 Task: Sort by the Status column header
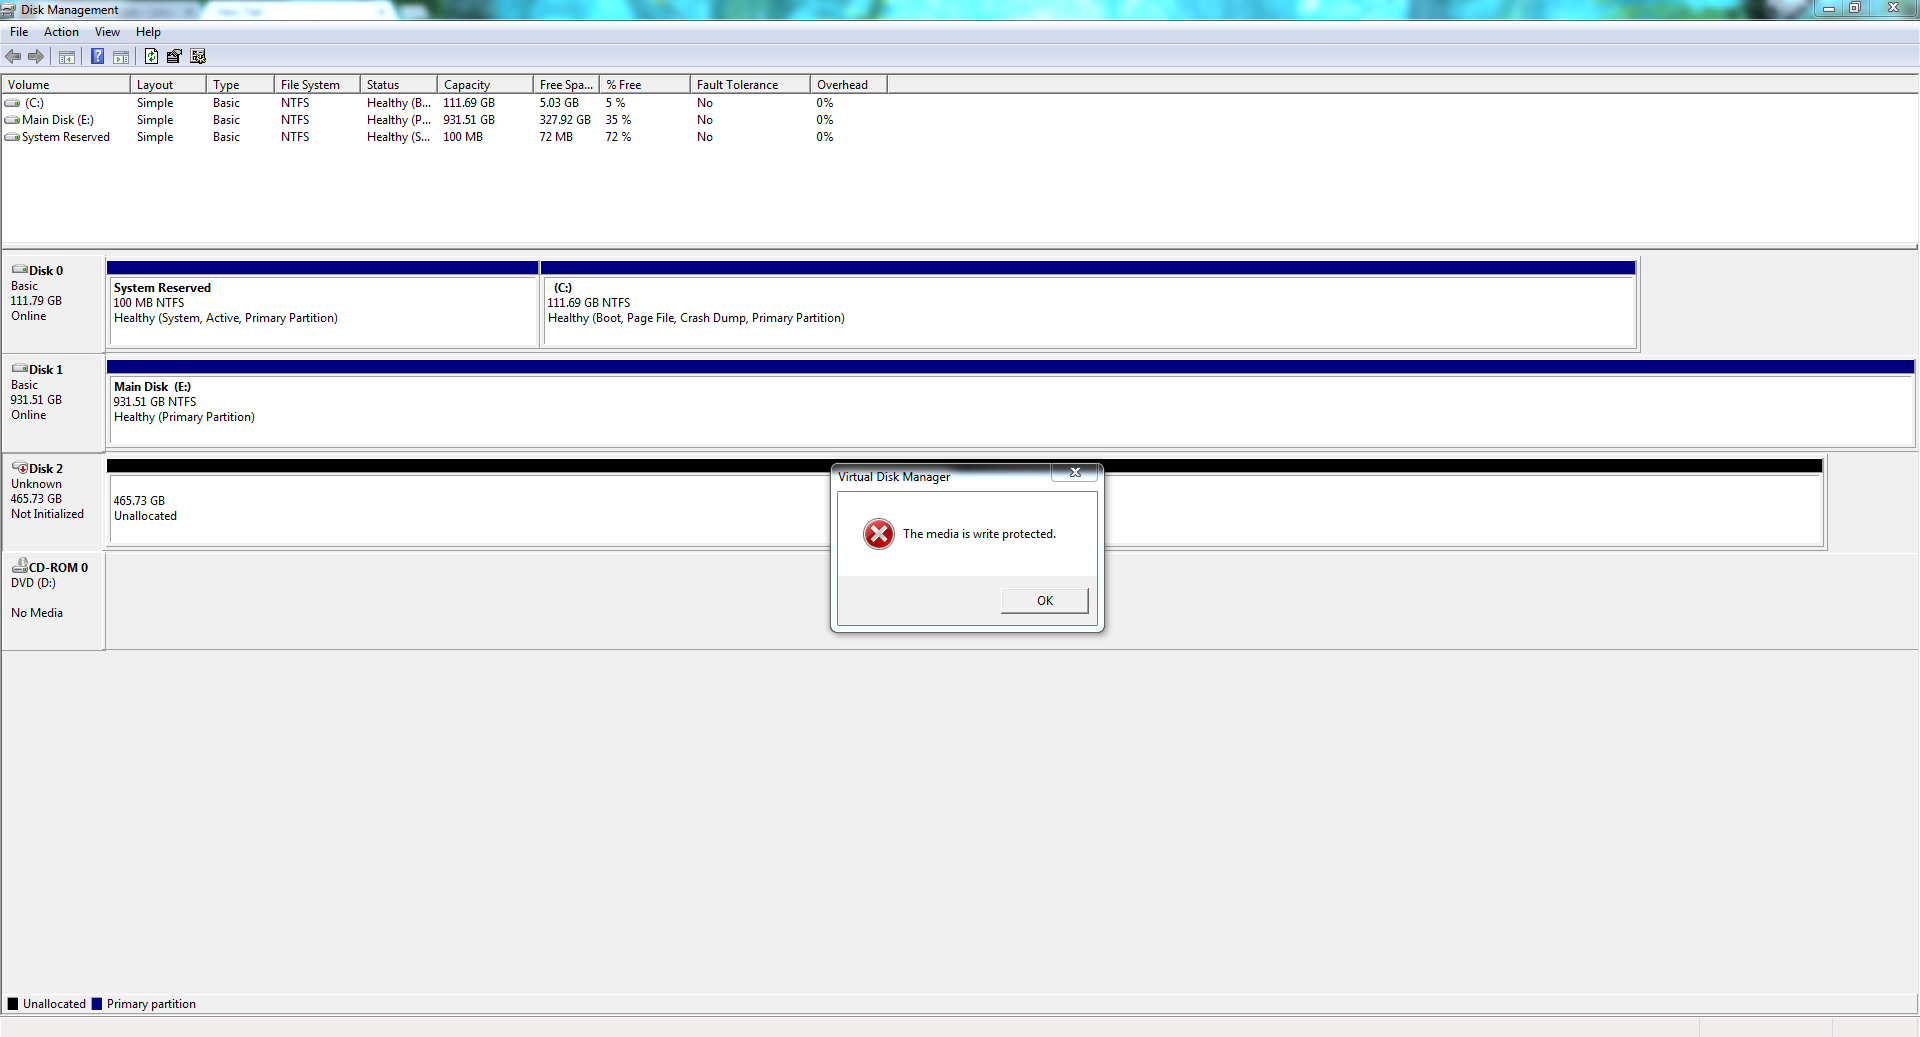(399, 85)
